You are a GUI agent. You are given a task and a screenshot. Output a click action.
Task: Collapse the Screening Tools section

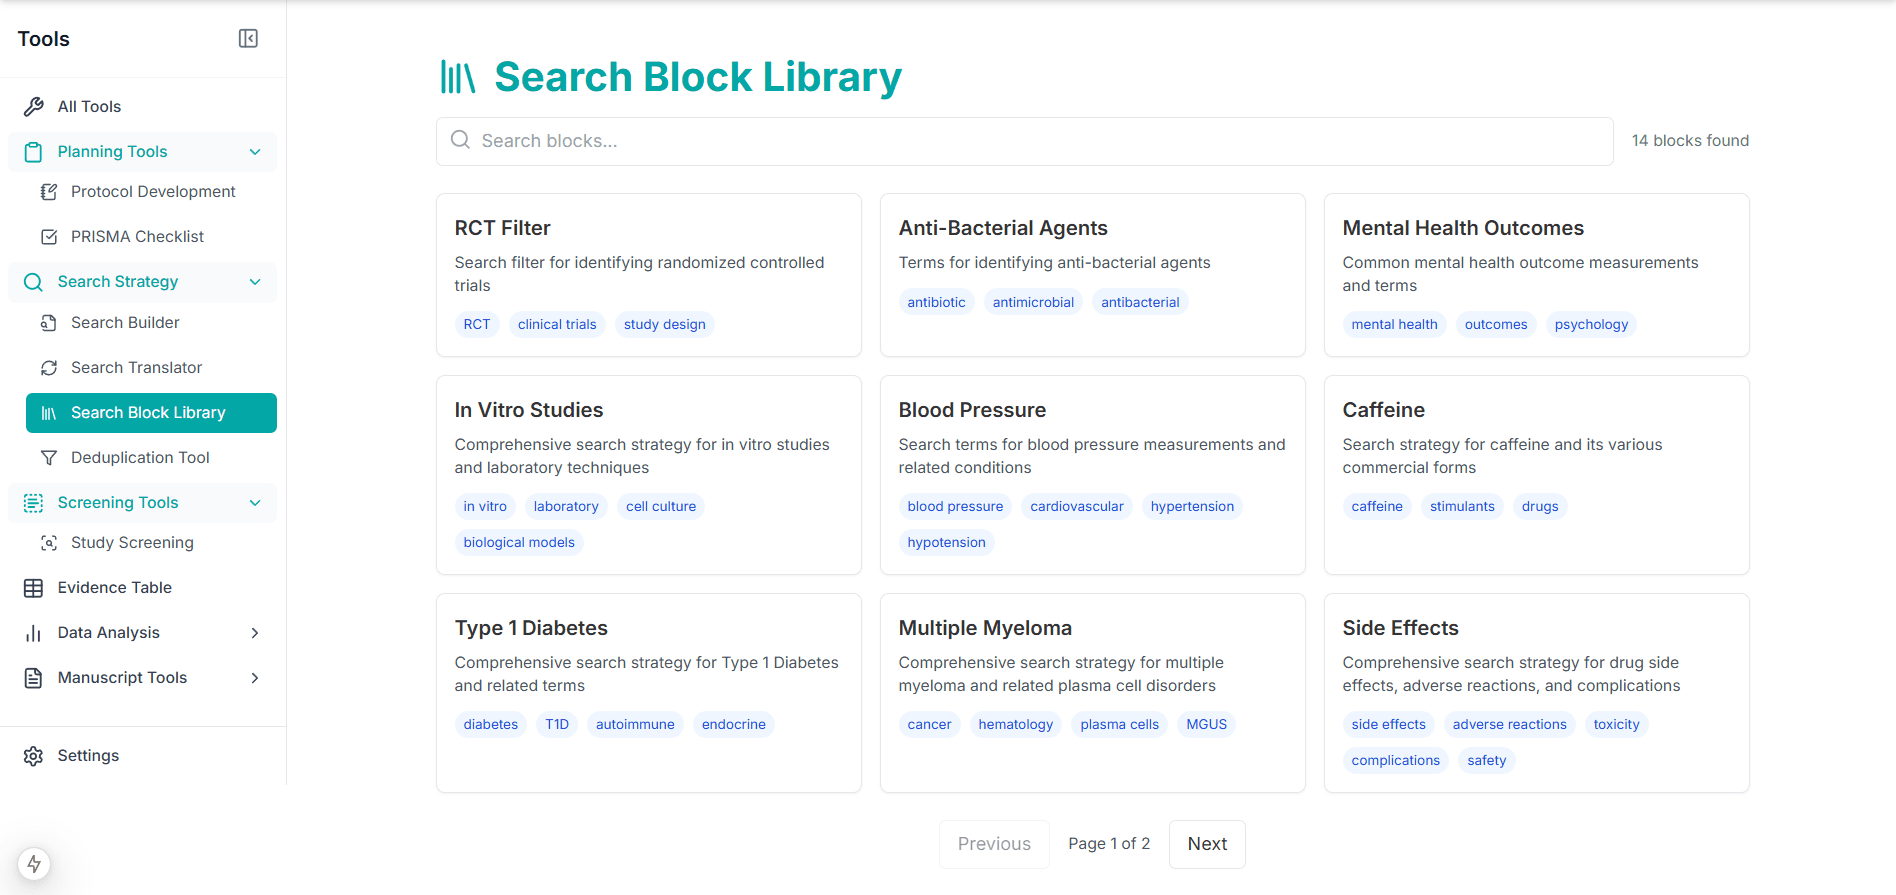pos(255,503)
